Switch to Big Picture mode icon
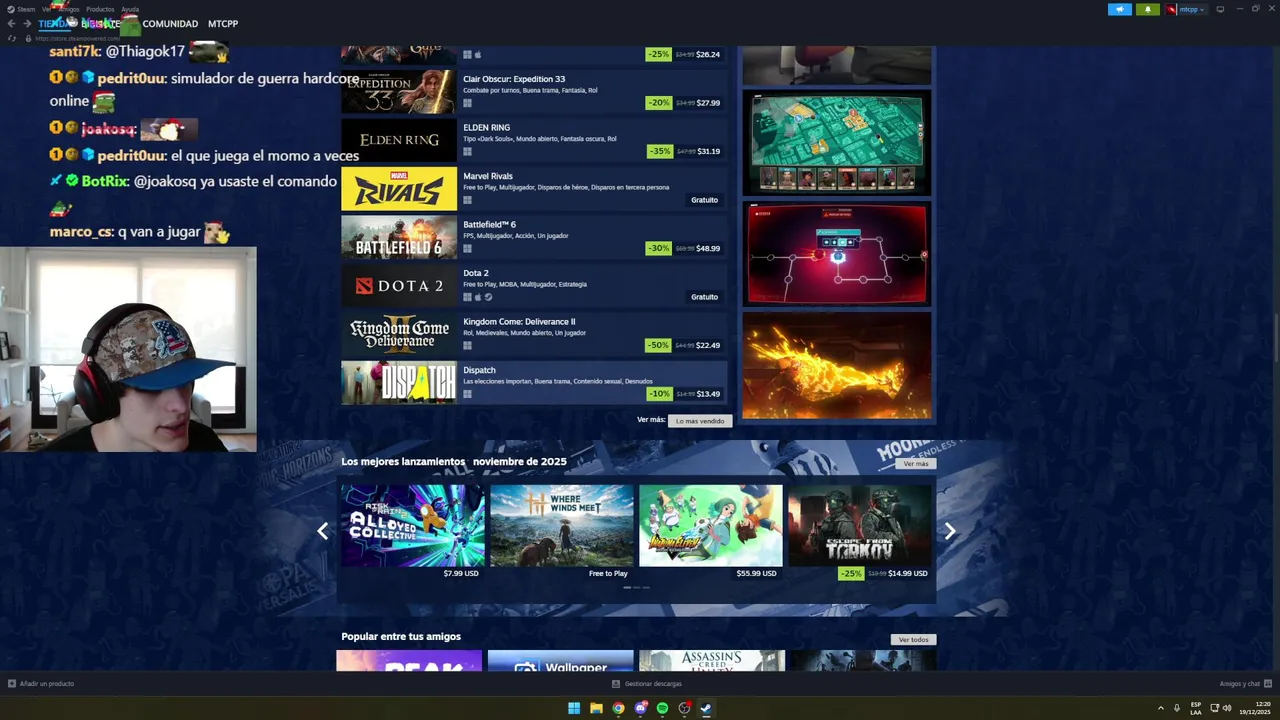This screenshot has width=1280, height=720. point(1220,9)
